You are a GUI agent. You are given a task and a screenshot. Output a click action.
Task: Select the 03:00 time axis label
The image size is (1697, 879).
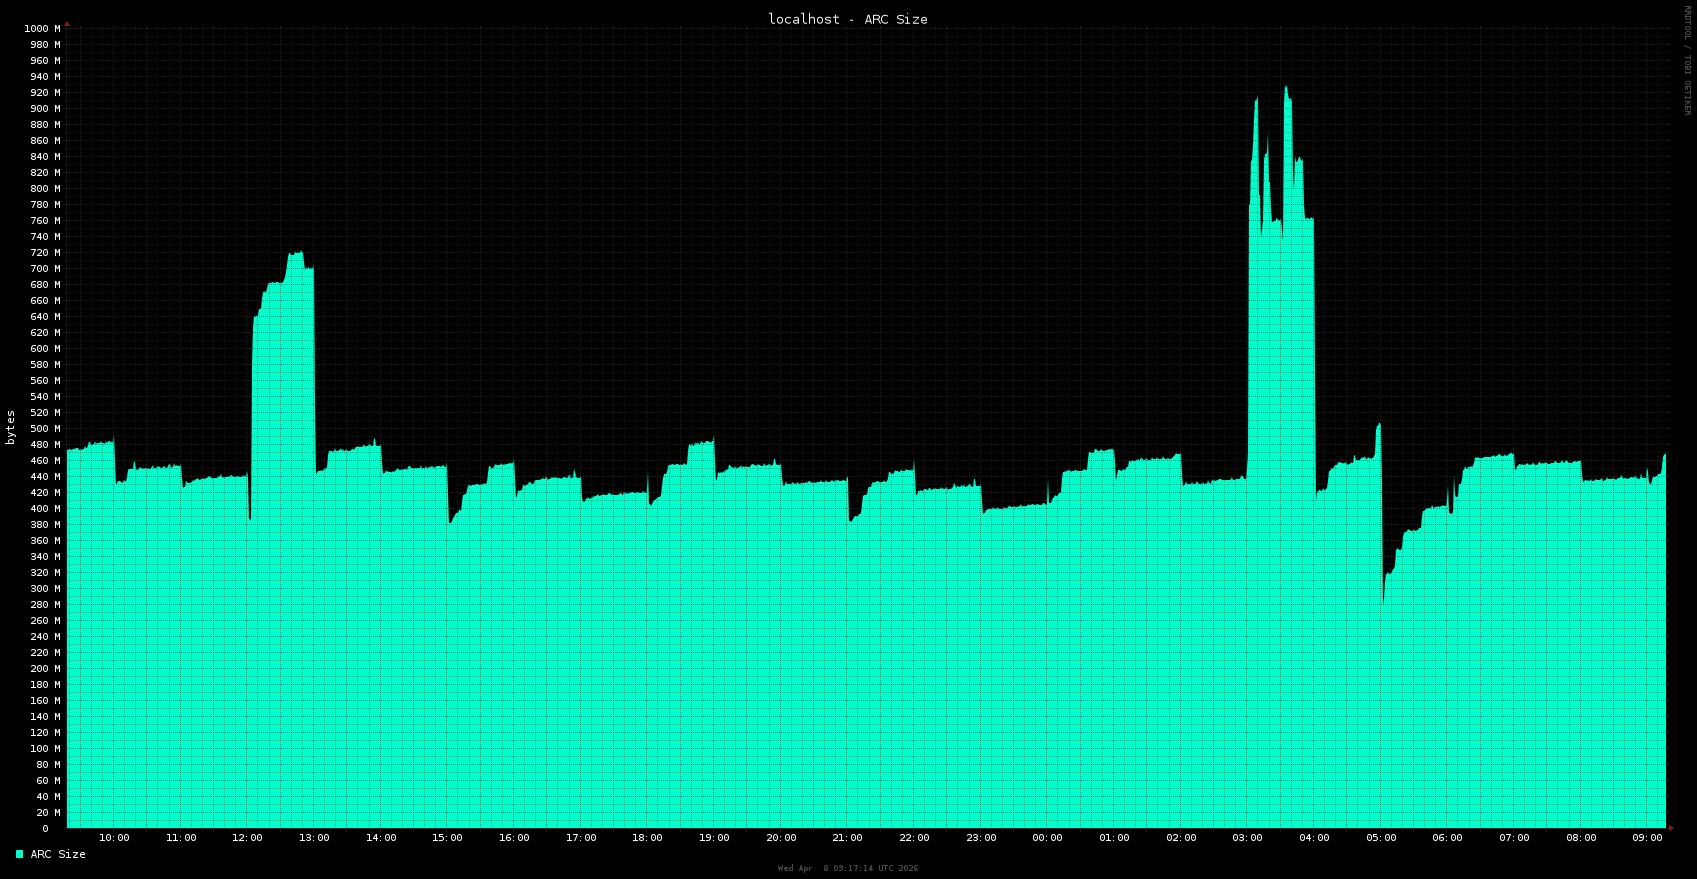[1247, 838]
